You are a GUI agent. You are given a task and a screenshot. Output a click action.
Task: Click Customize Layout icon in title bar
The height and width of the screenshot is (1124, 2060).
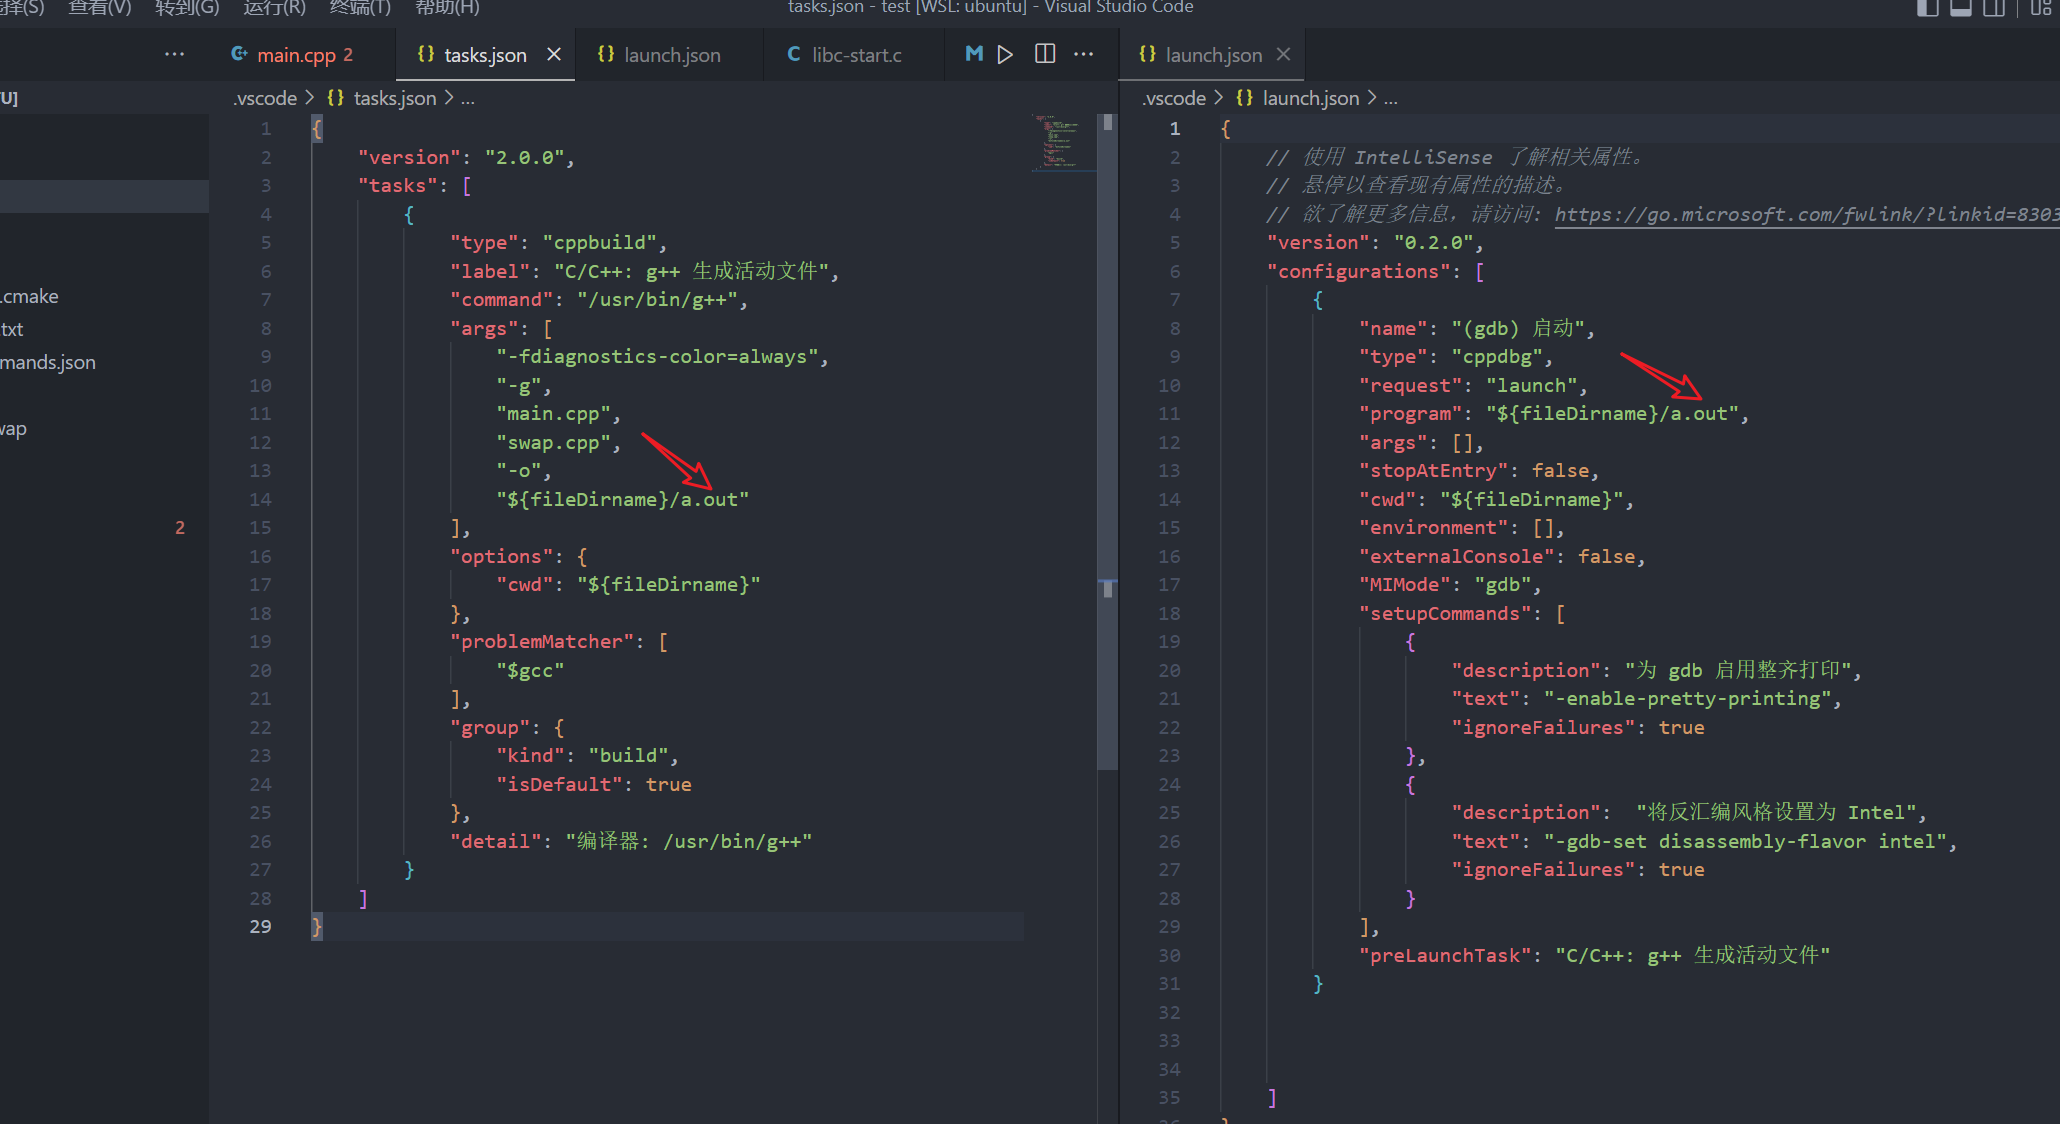tap(2040, 8)
